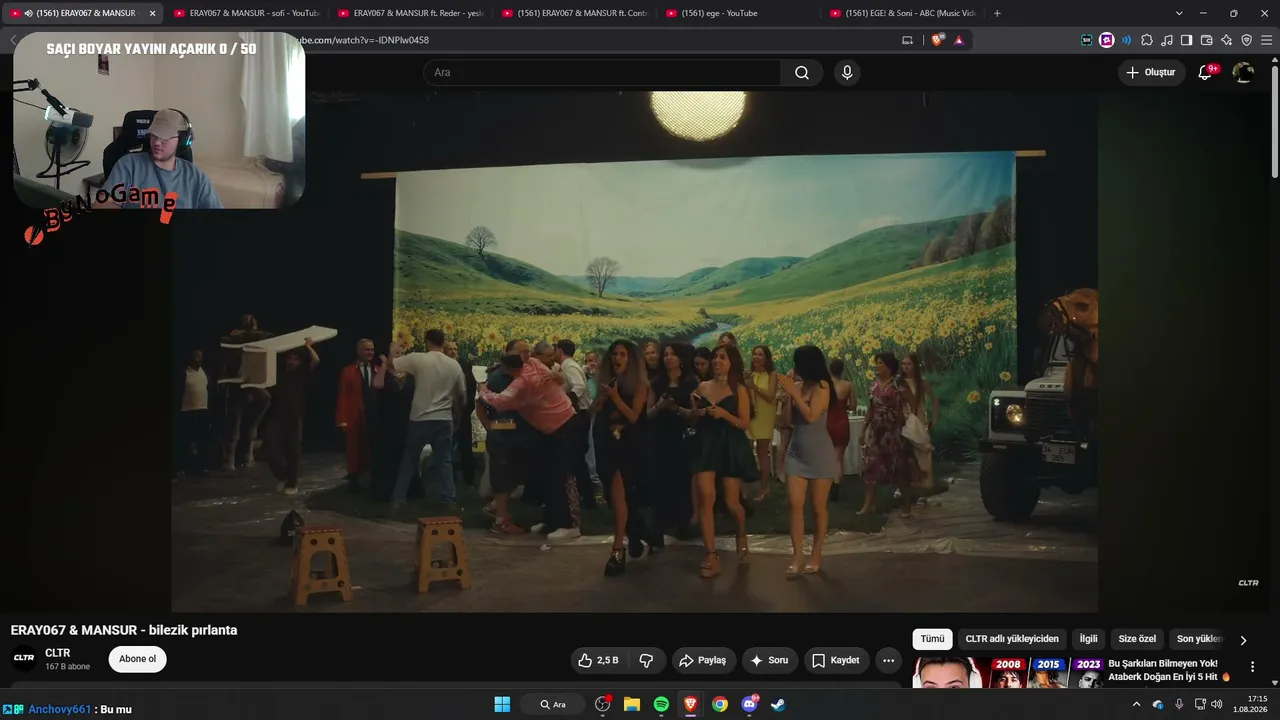Click the page vertical scrollbar thumb

pyautogui.click(x=1275, y=120)
